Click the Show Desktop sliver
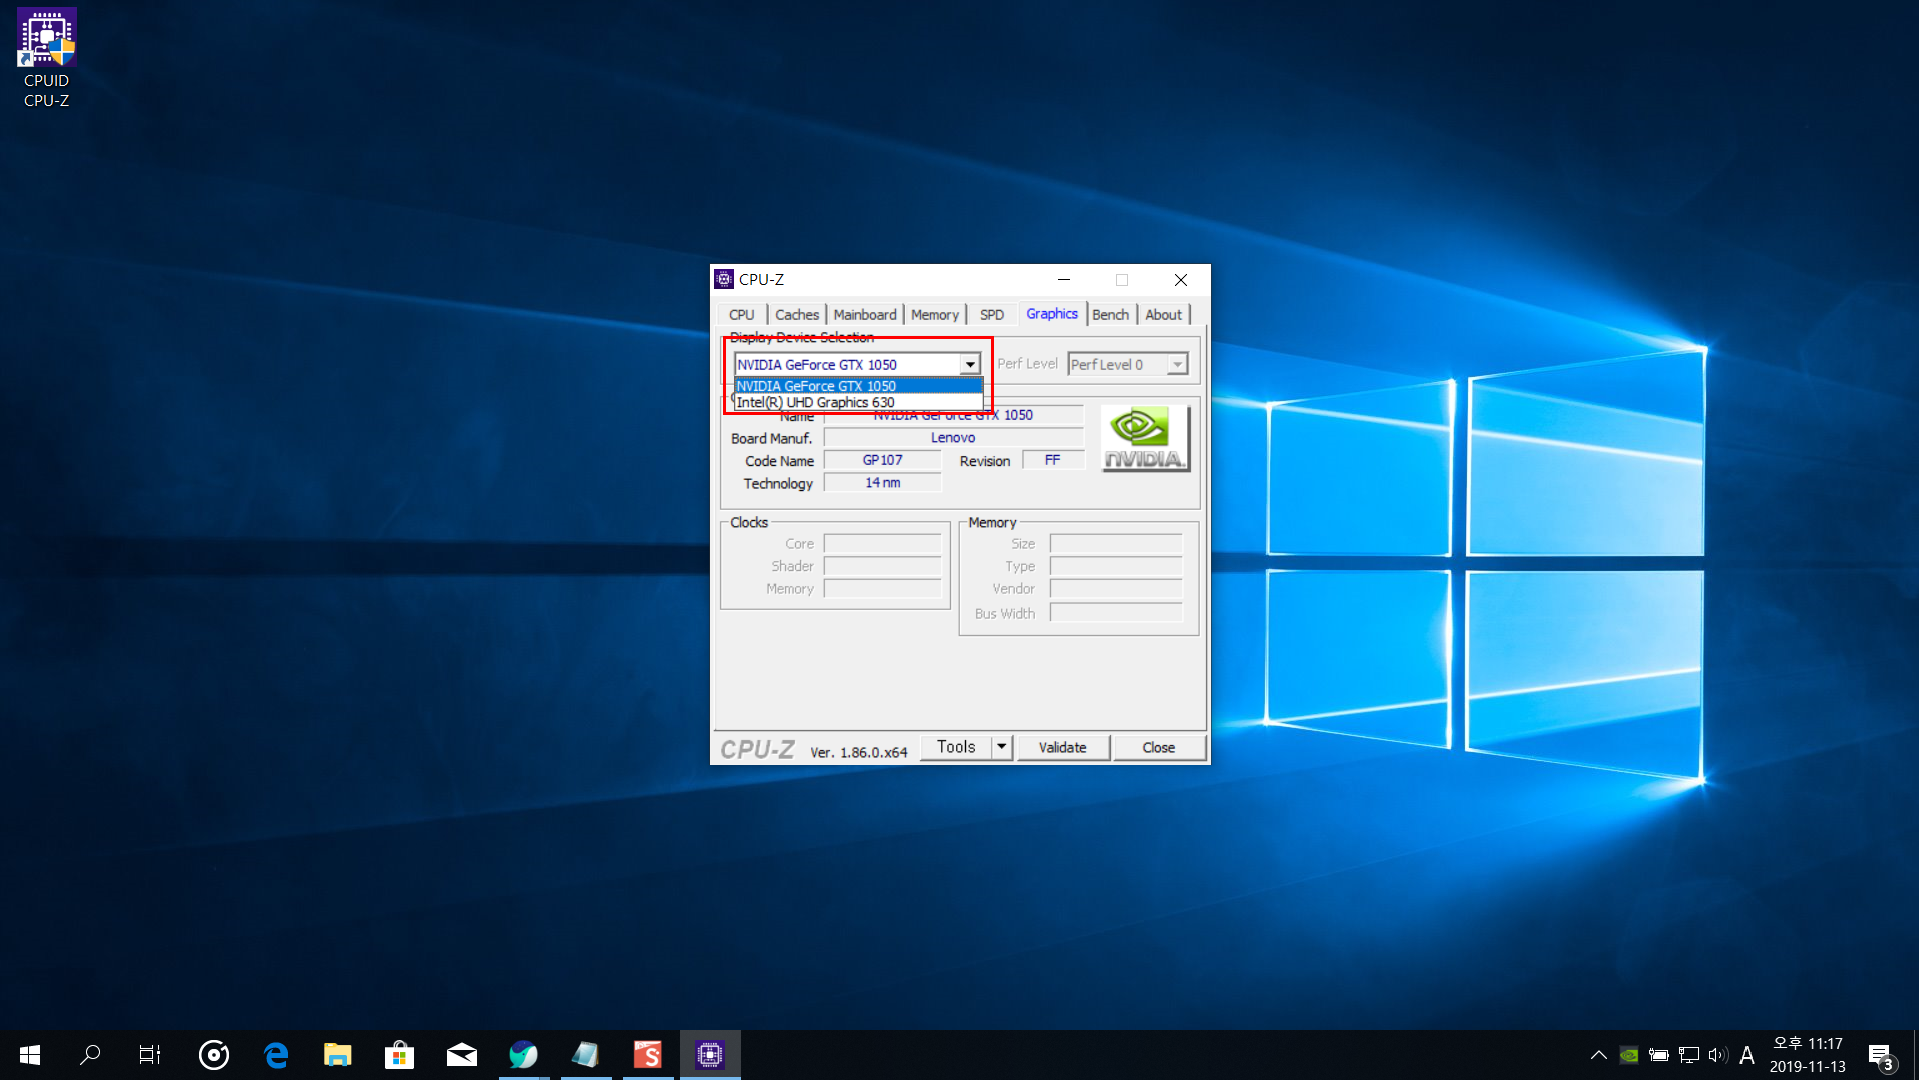The width and height of the screenshot is (1919, 1080). click(x=1916, y=1055)
